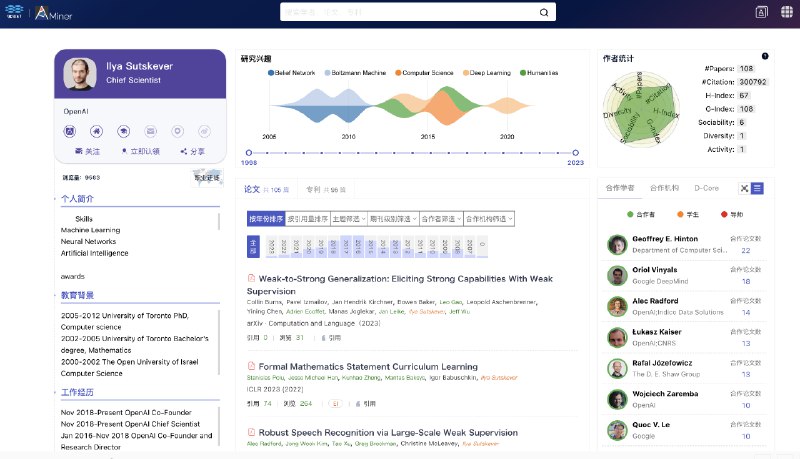
Task: Click the graduation cap scholar icon
Action: point(123,132)
